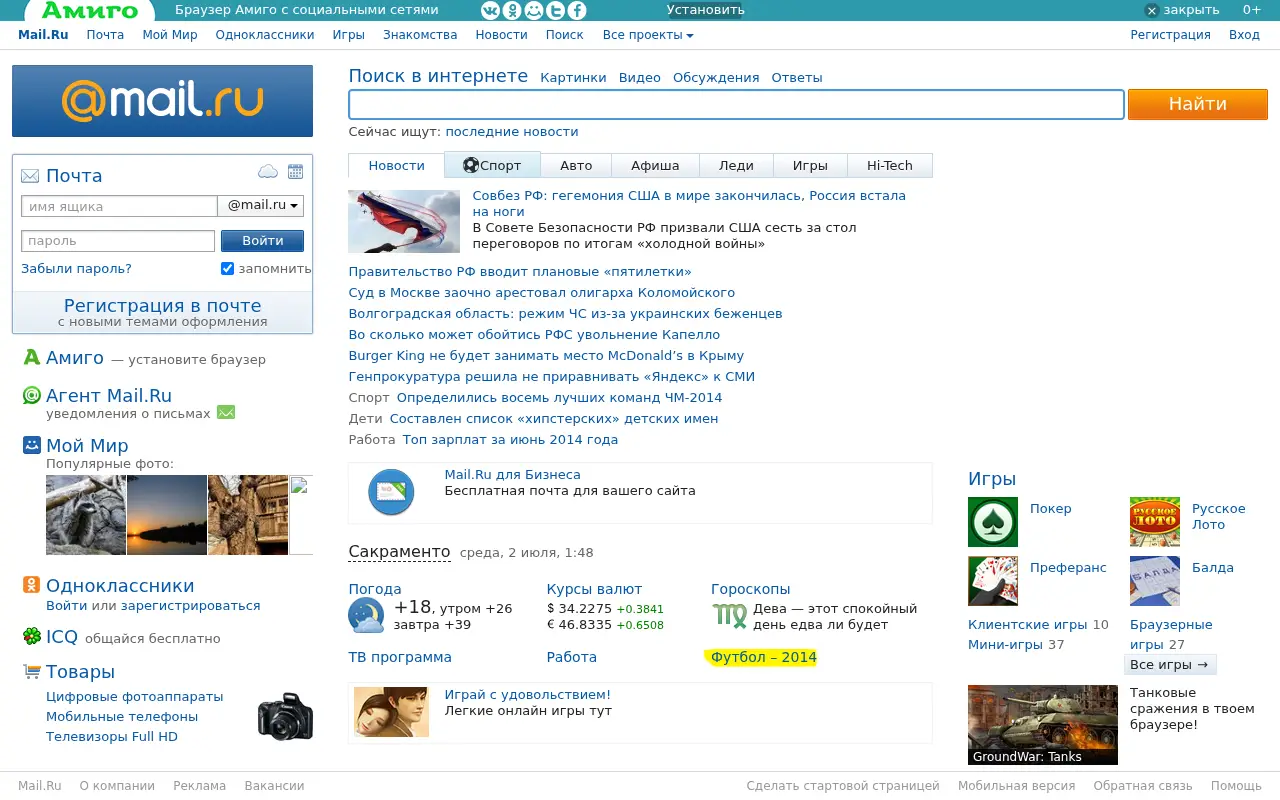Click the orange Найти search button
Screen dimensions: 1280x800
[1197, 104]
